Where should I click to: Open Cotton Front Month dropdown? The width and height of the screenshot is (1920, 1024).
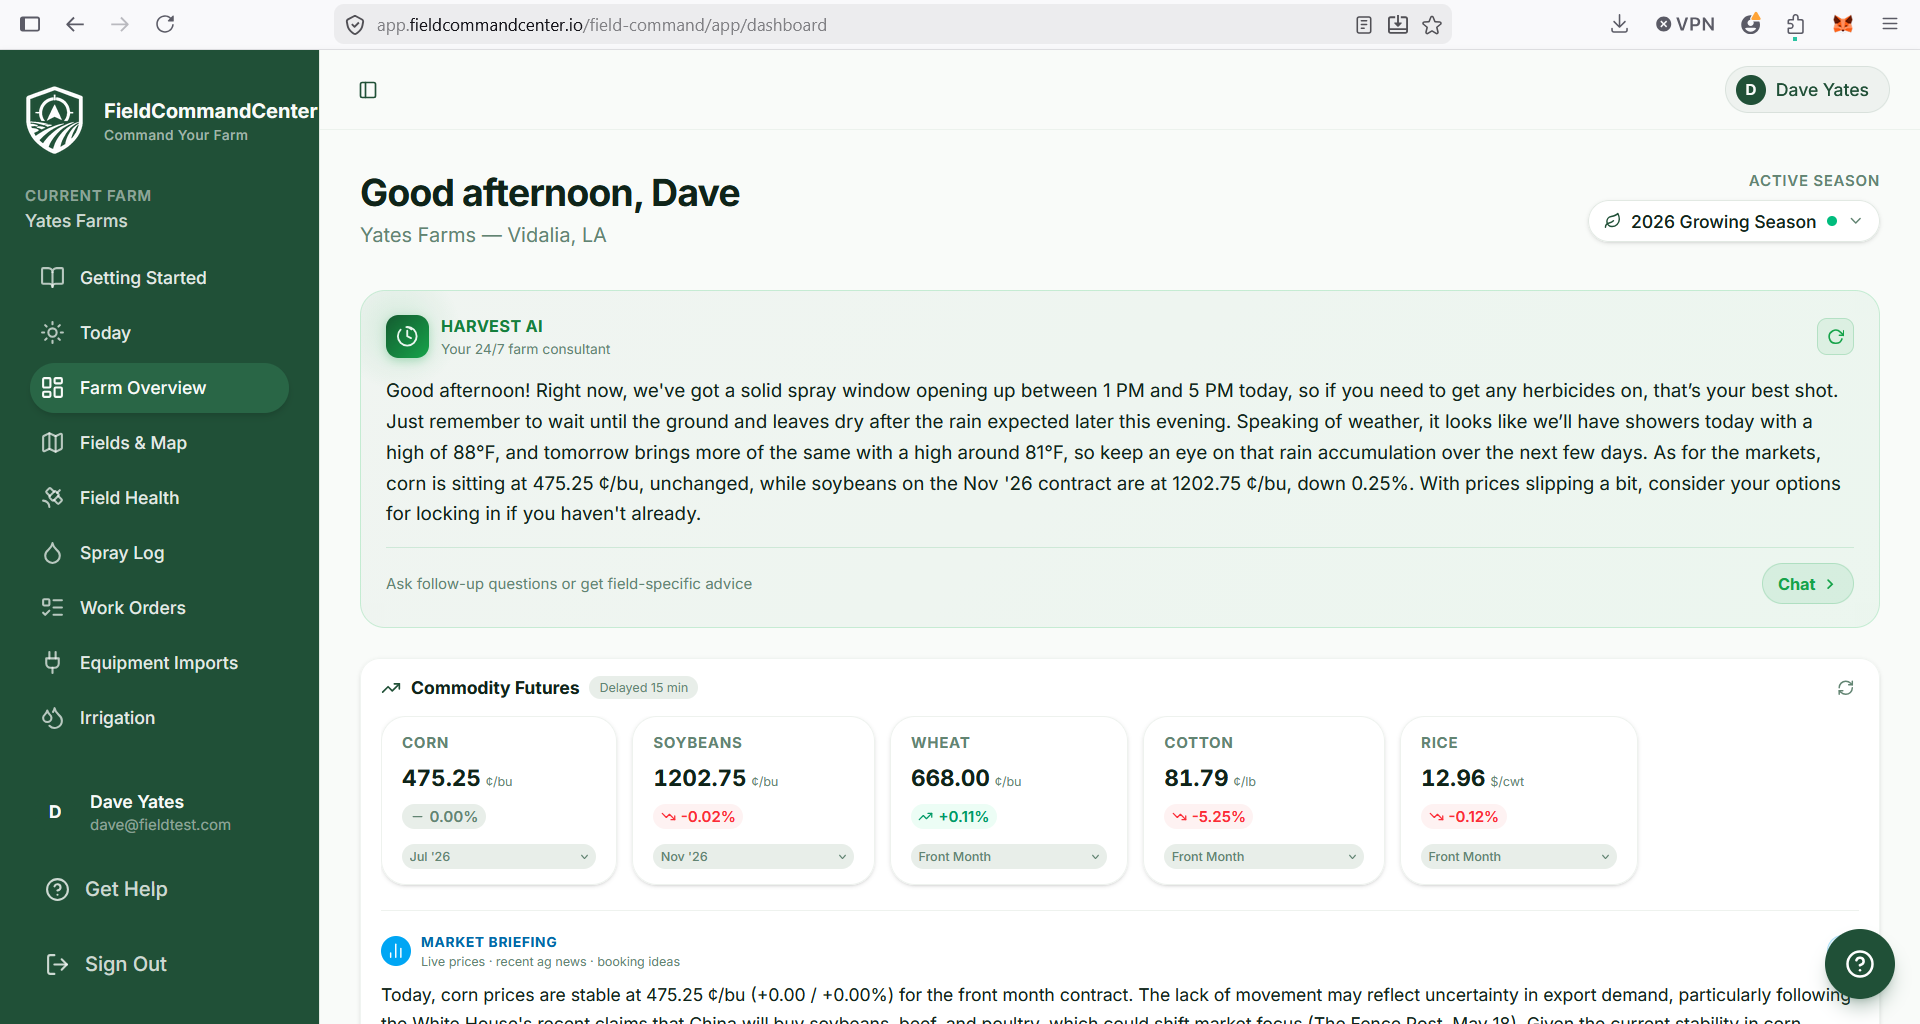(1263, 857)
